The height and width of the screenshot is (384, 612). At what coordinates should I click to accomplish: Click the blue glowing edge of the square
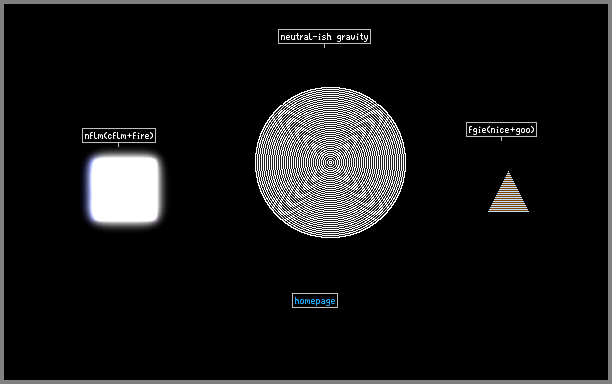(91, 189)
